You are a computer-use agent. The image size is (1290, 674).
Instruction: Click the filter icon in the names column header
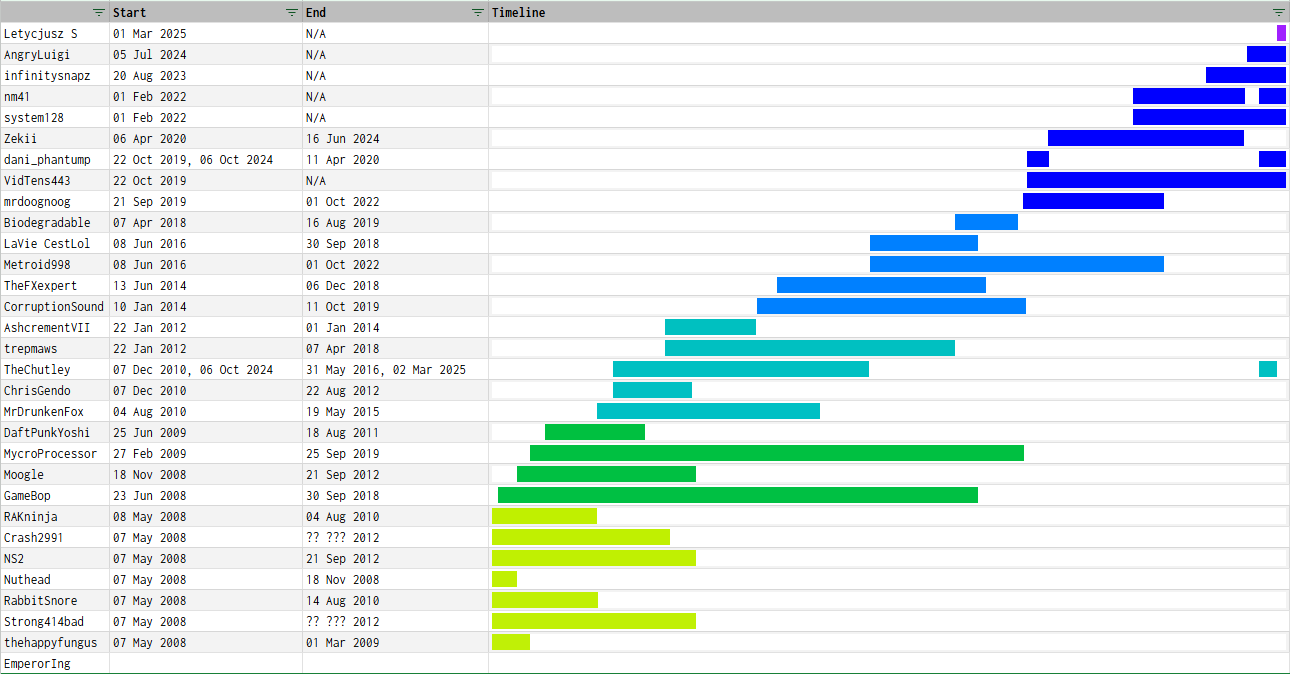(x=98, y=12)
